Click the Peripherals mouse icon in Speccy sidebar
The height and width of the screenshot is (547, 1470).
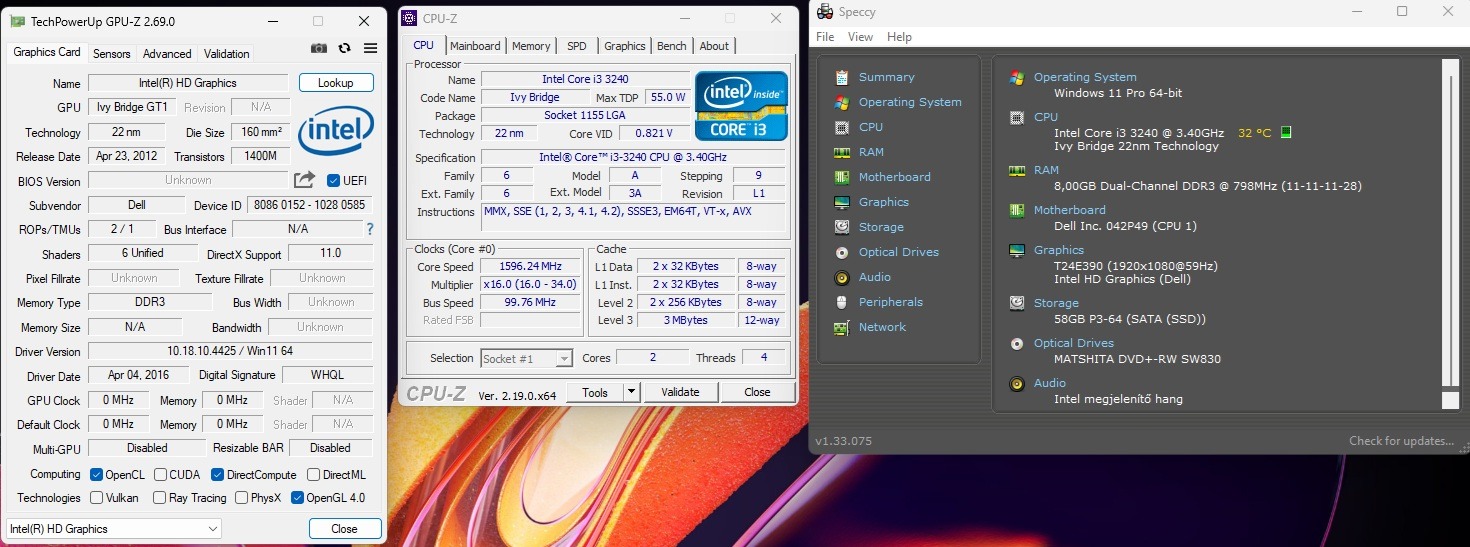point(842,302)
